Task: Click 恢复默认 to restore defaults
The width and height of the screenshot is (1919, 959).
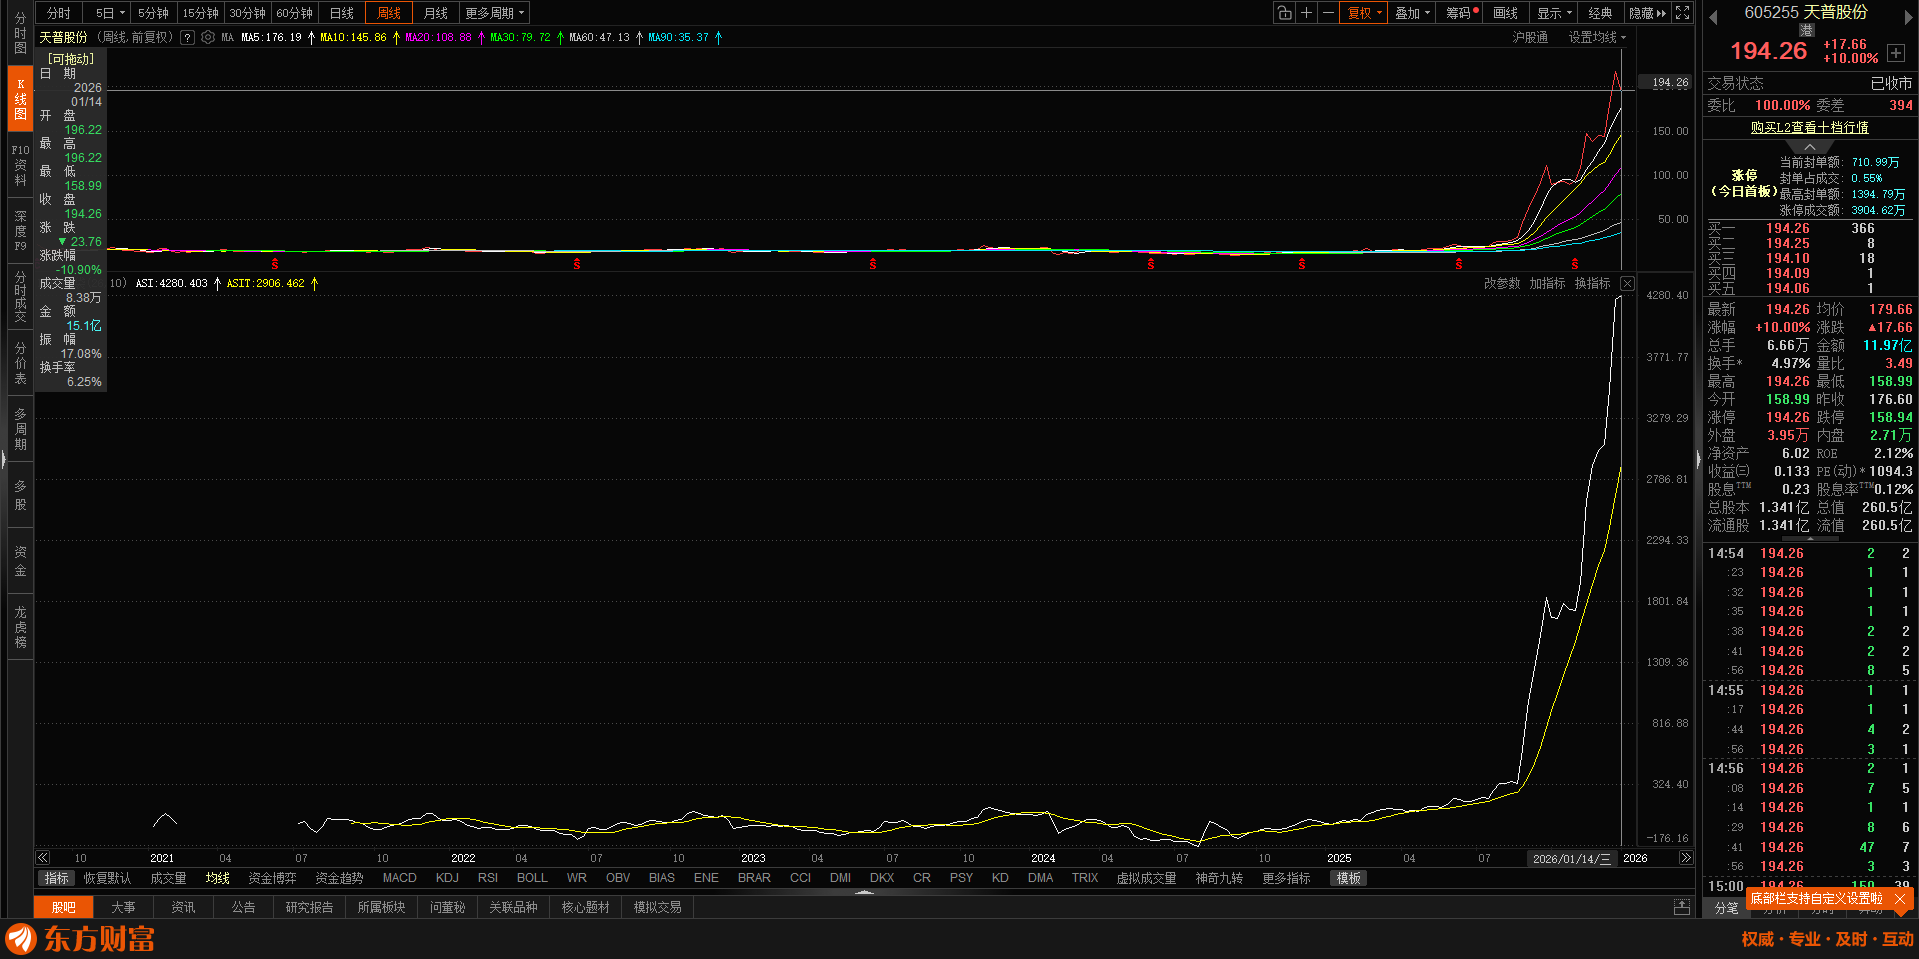Action: tap(107, 878)
